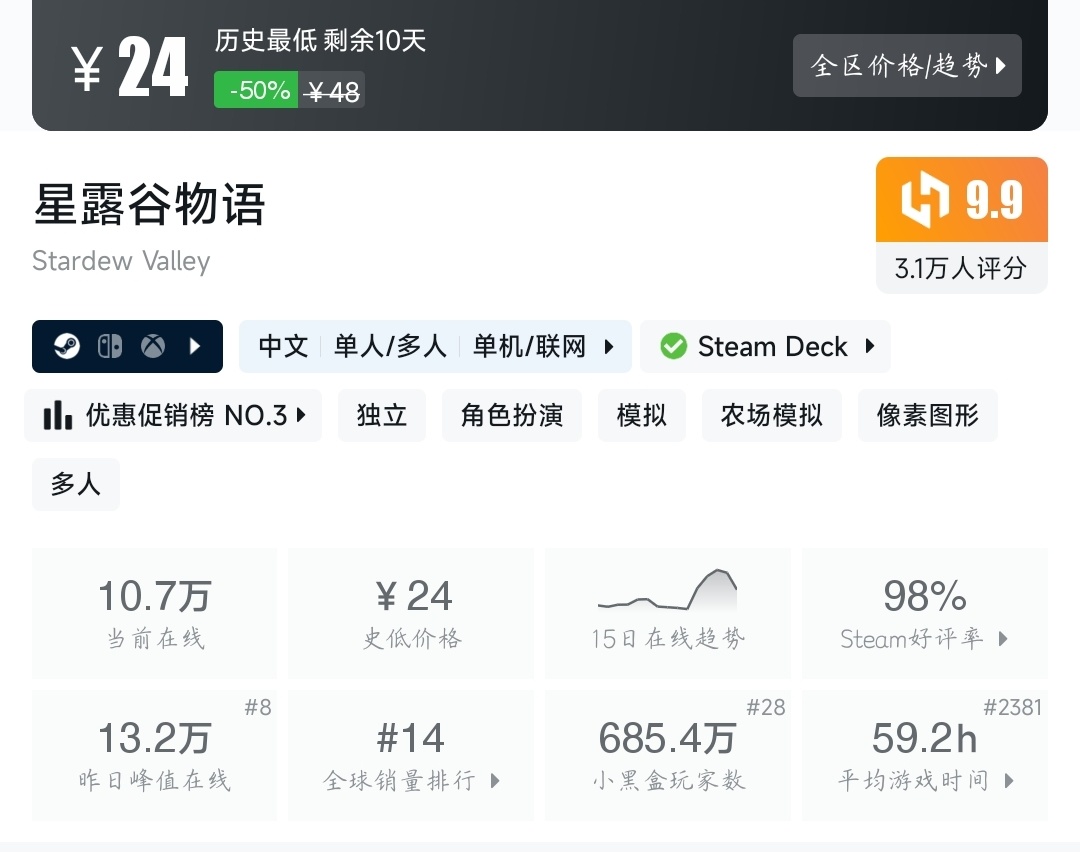Tap the Steam platform icon
Image resolution: width=1080 pixels, height=852 pixels.
coord(67,346)
